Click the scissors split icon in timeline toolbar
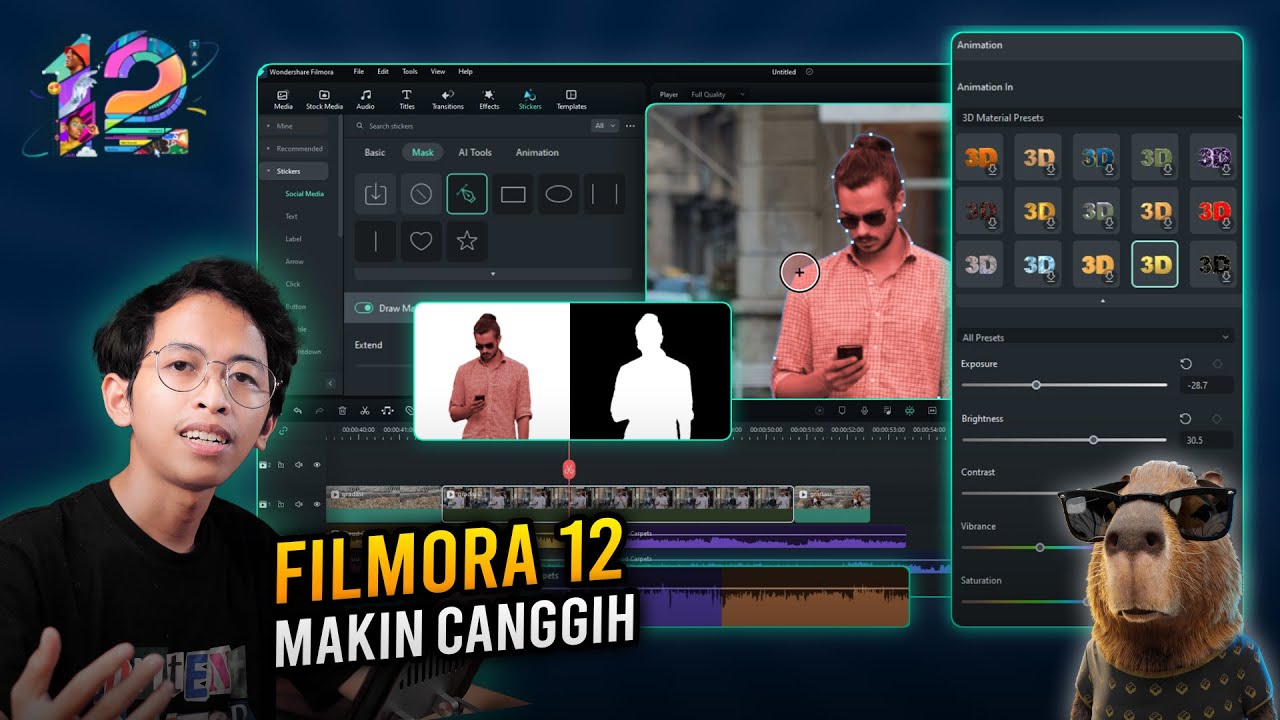The width and height of the screenshot is (1280, 720). click(365, 410)
